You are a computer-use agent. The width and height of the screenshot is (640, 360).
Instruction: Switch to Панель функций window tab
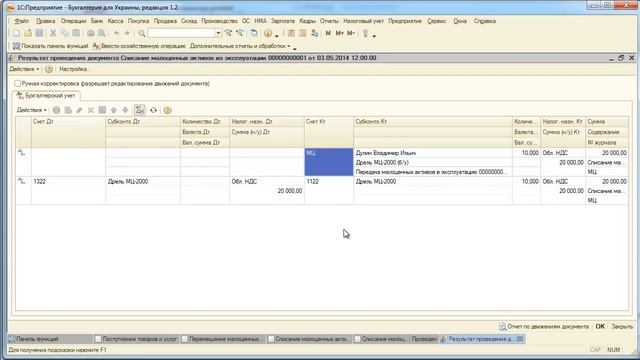(x=50, y=339)
